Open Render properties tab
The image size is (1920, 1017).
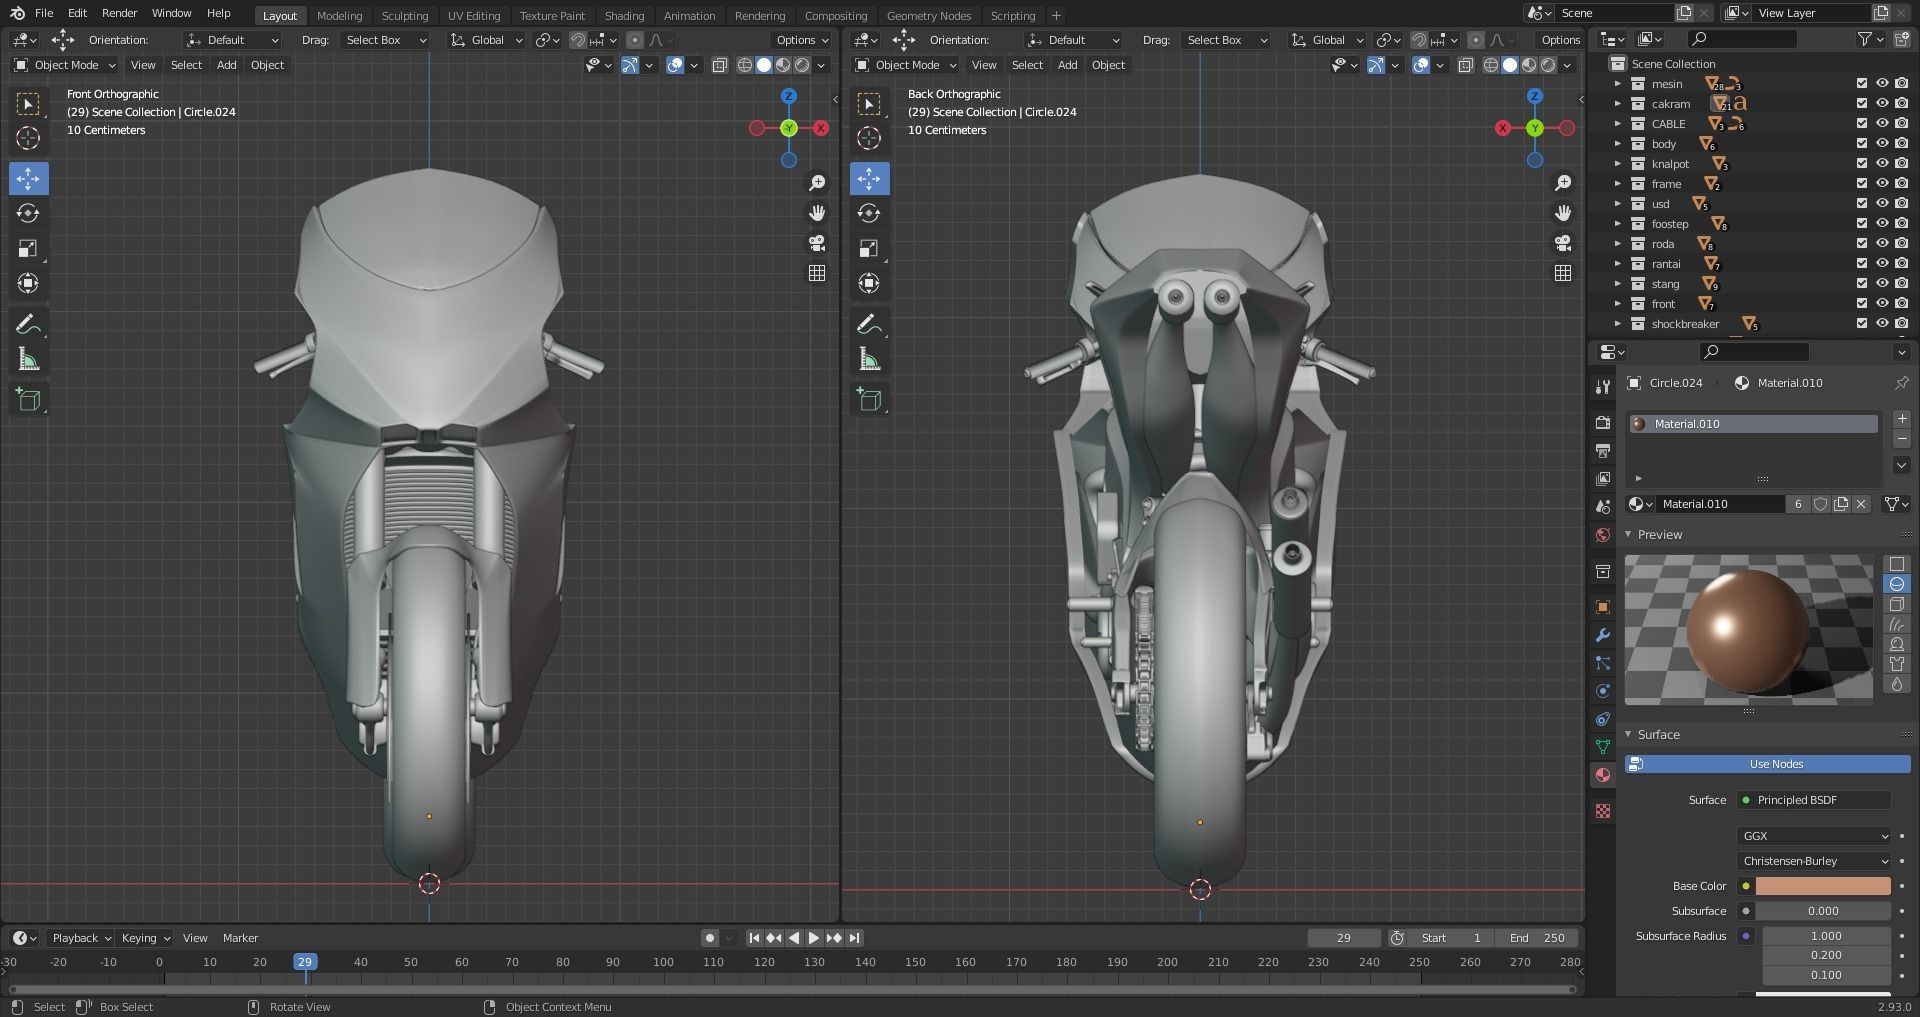pos(1603,423)
